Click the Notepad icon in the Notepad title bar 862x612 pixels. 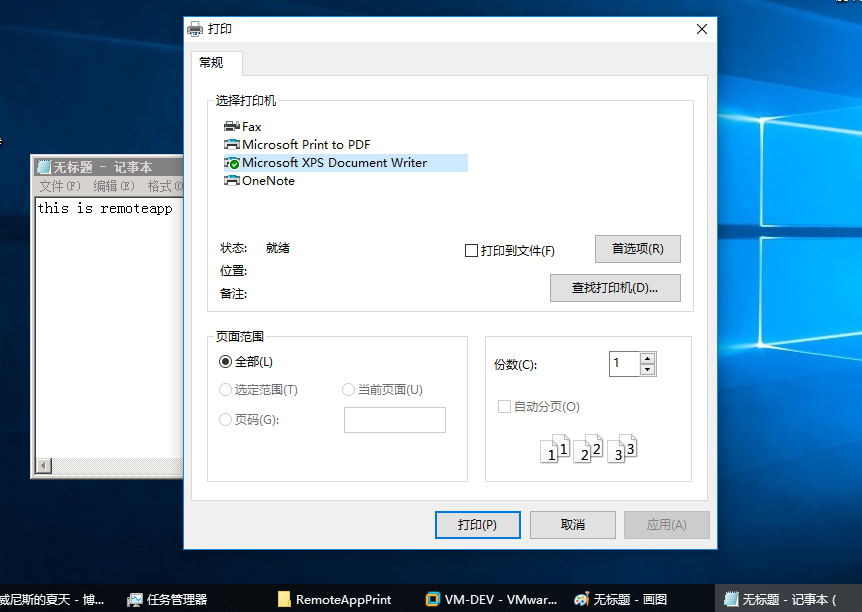click(x=43, y=167)
